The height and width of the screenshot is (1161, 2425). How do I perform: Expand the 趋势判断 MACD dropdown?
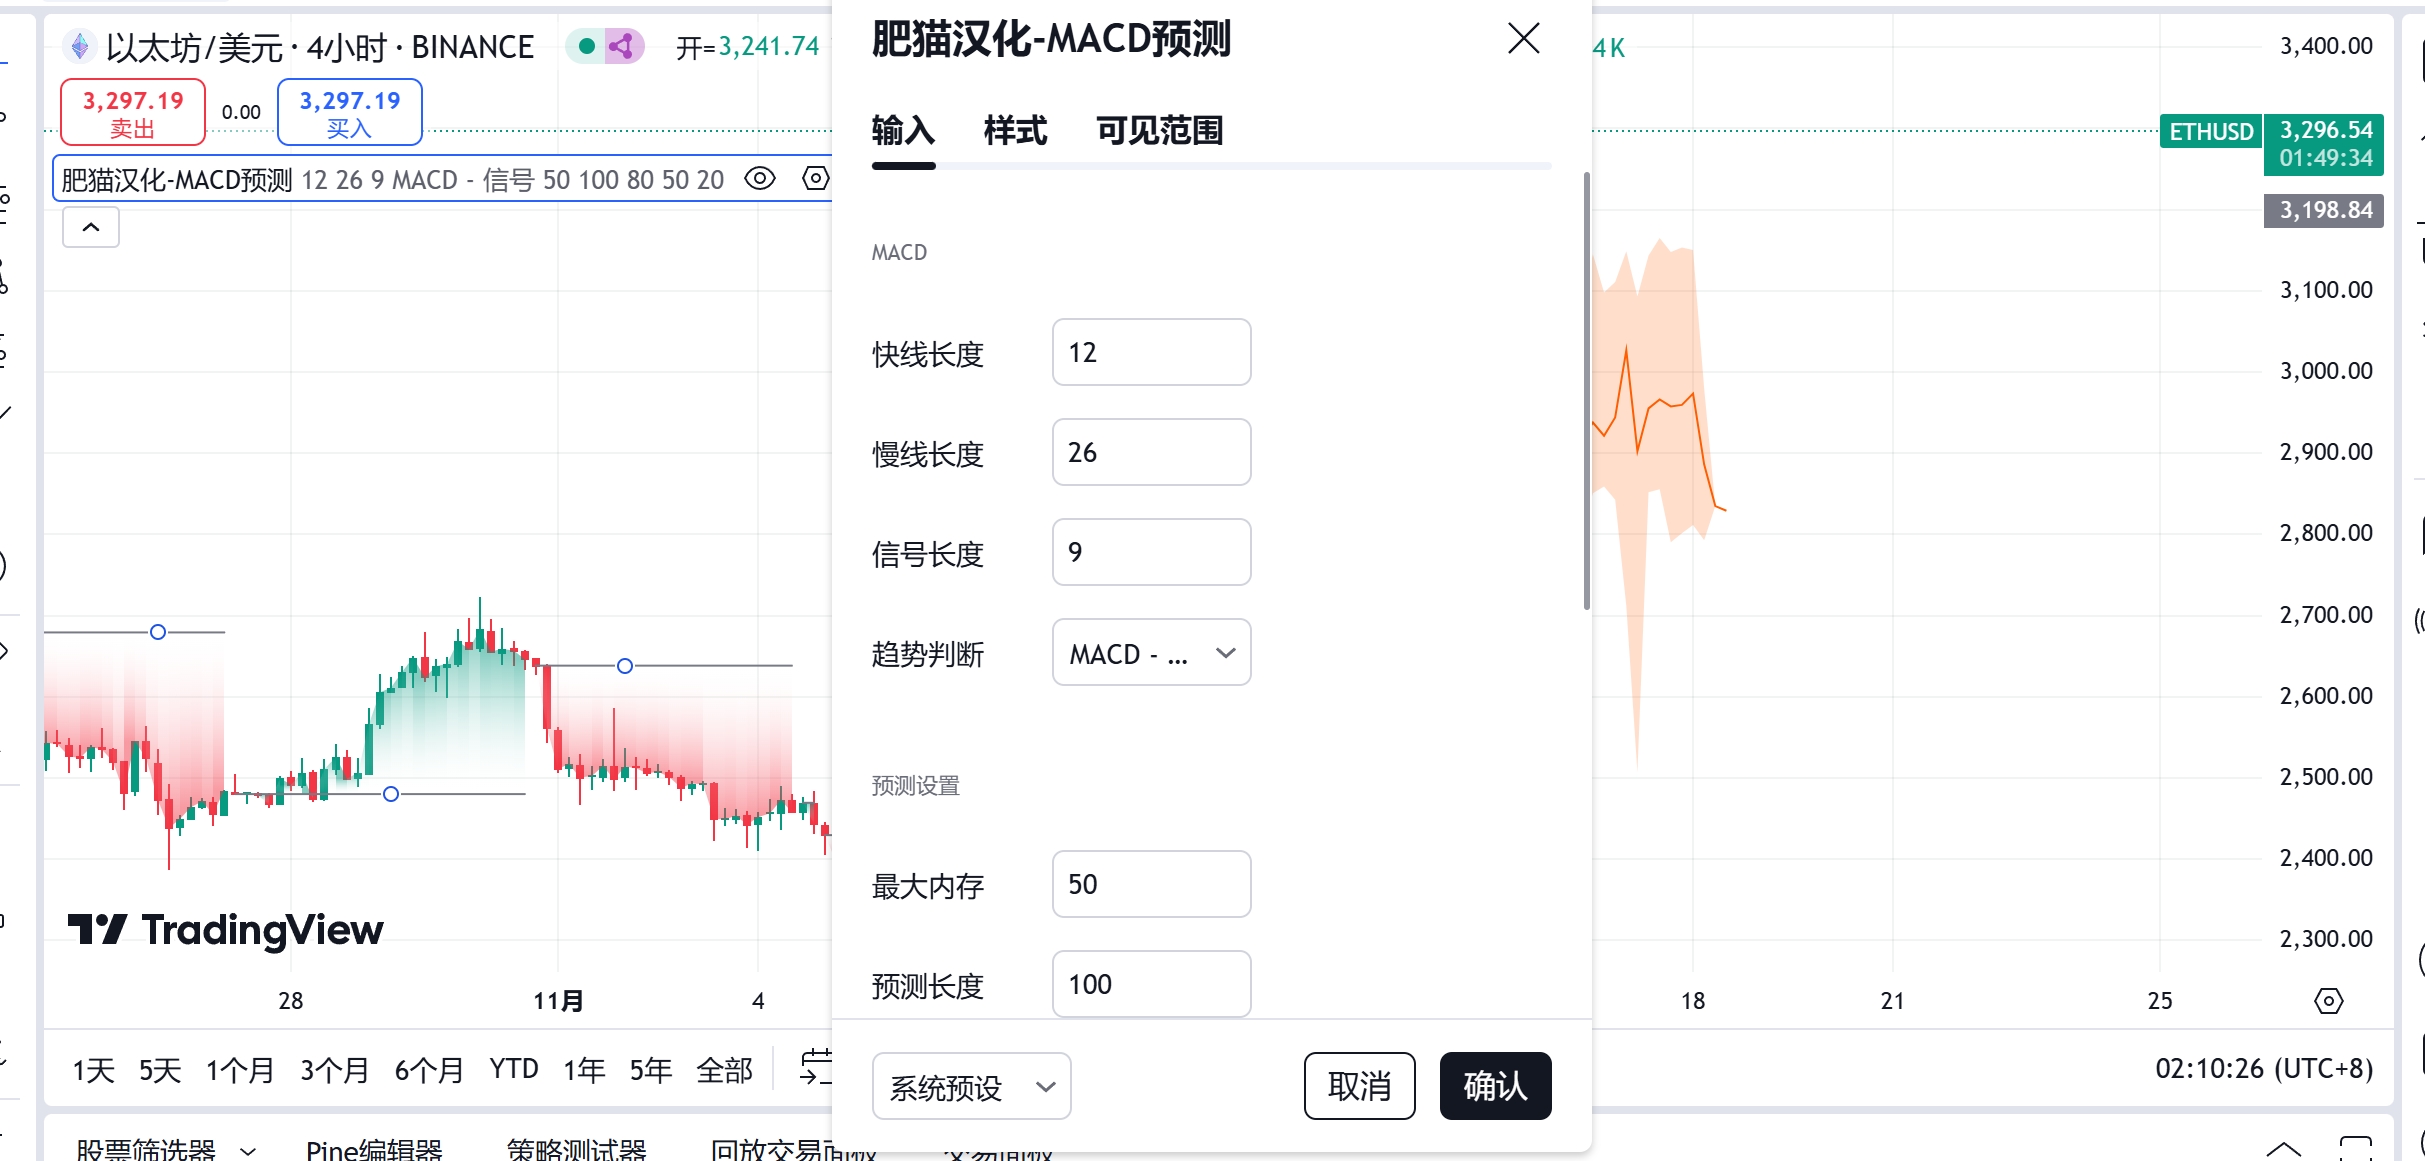(x=1151, y=653)
